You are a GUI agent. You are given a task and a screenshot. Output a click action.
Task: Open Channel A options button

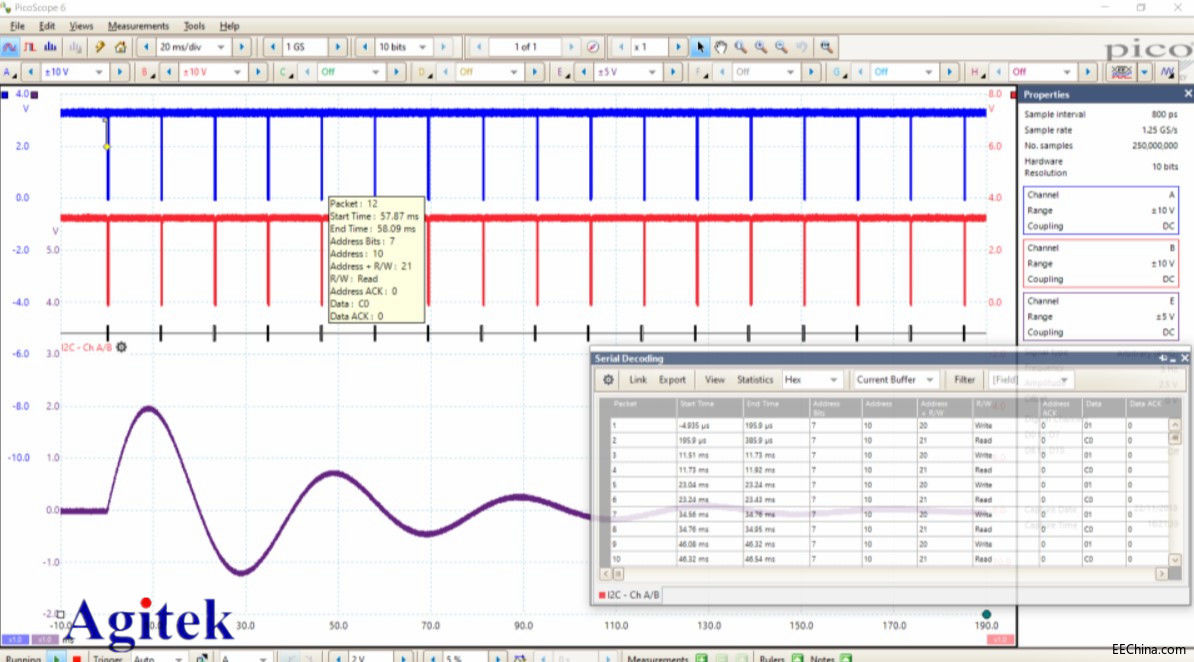click(x=10, y=72)
